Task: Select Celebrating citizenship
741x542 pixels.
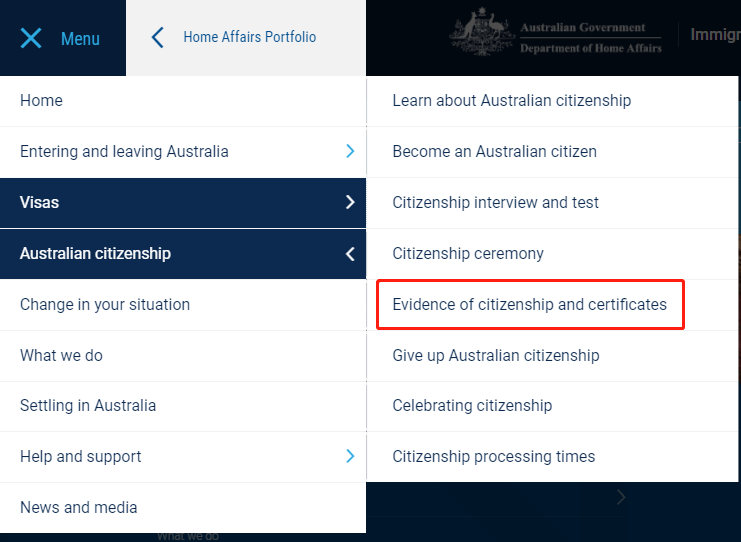Action: tap(472, 406)
